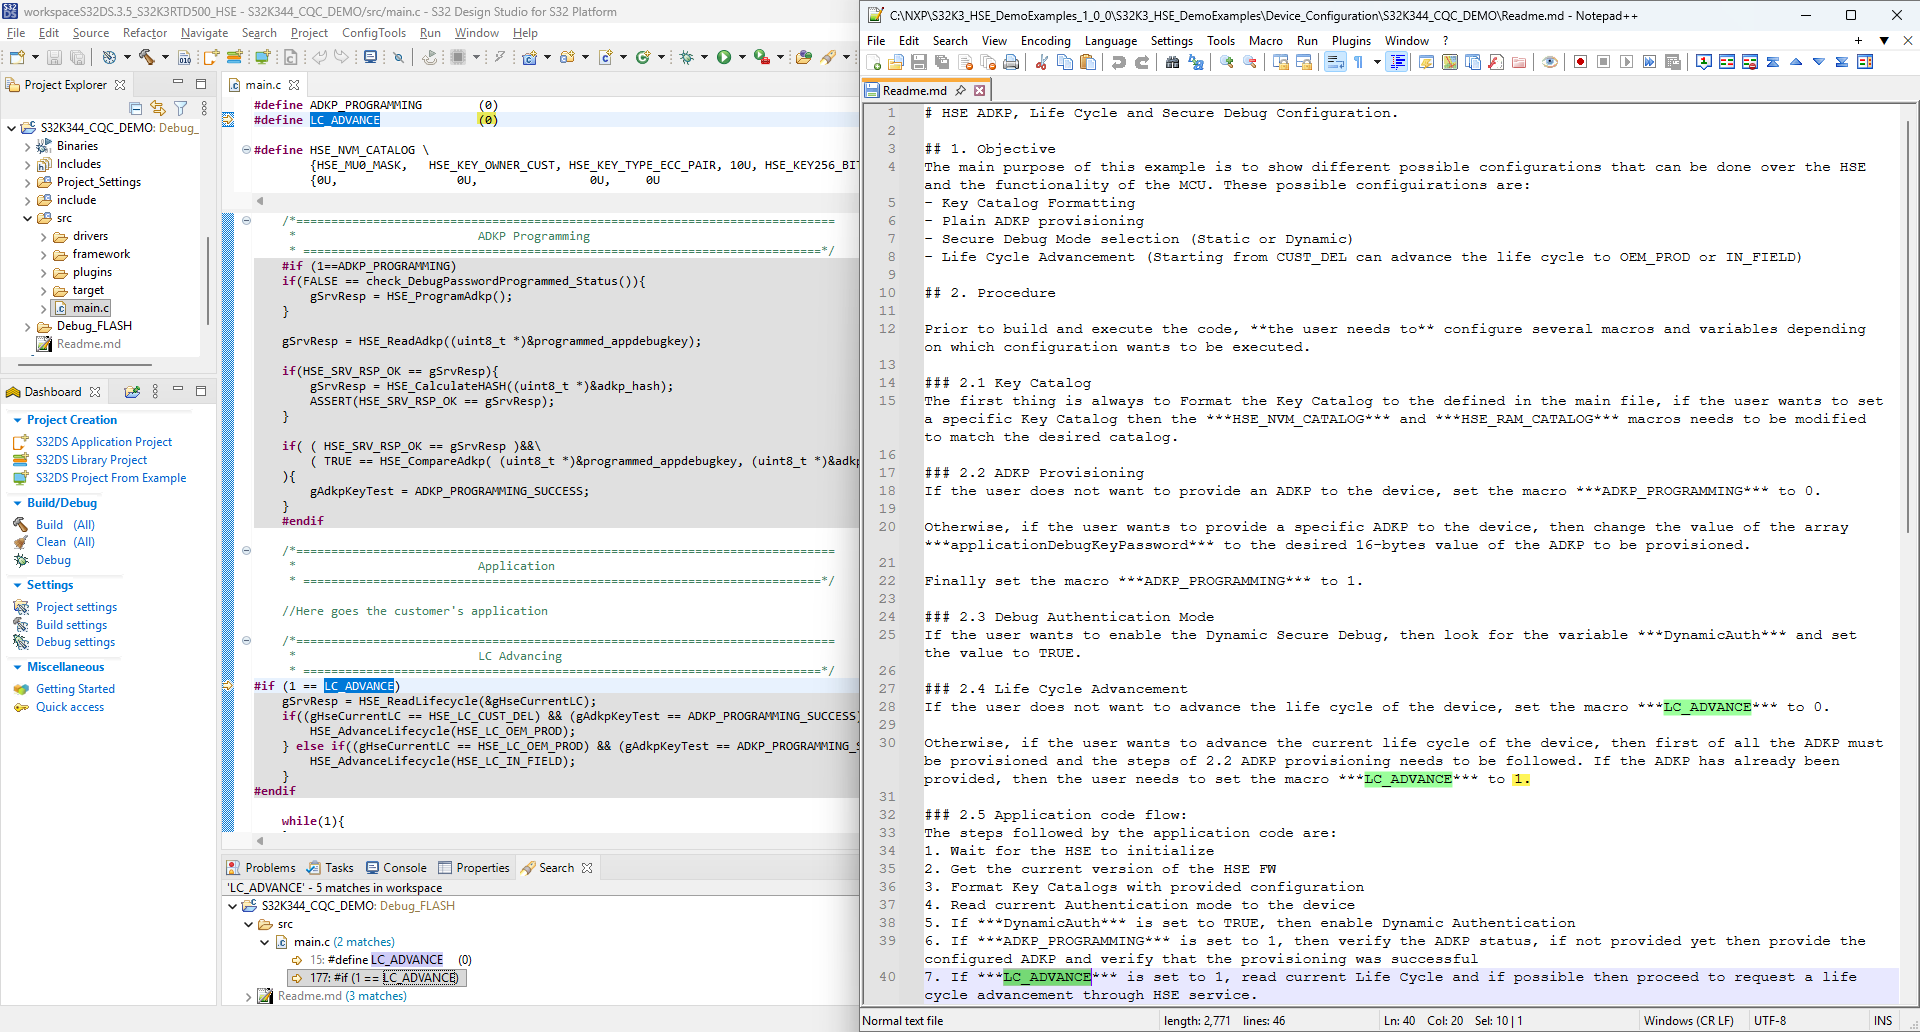Screen dimensions: 1920x1032
Task: Expand Project_Settings in Project Explorer
Action: click(27, 183)
